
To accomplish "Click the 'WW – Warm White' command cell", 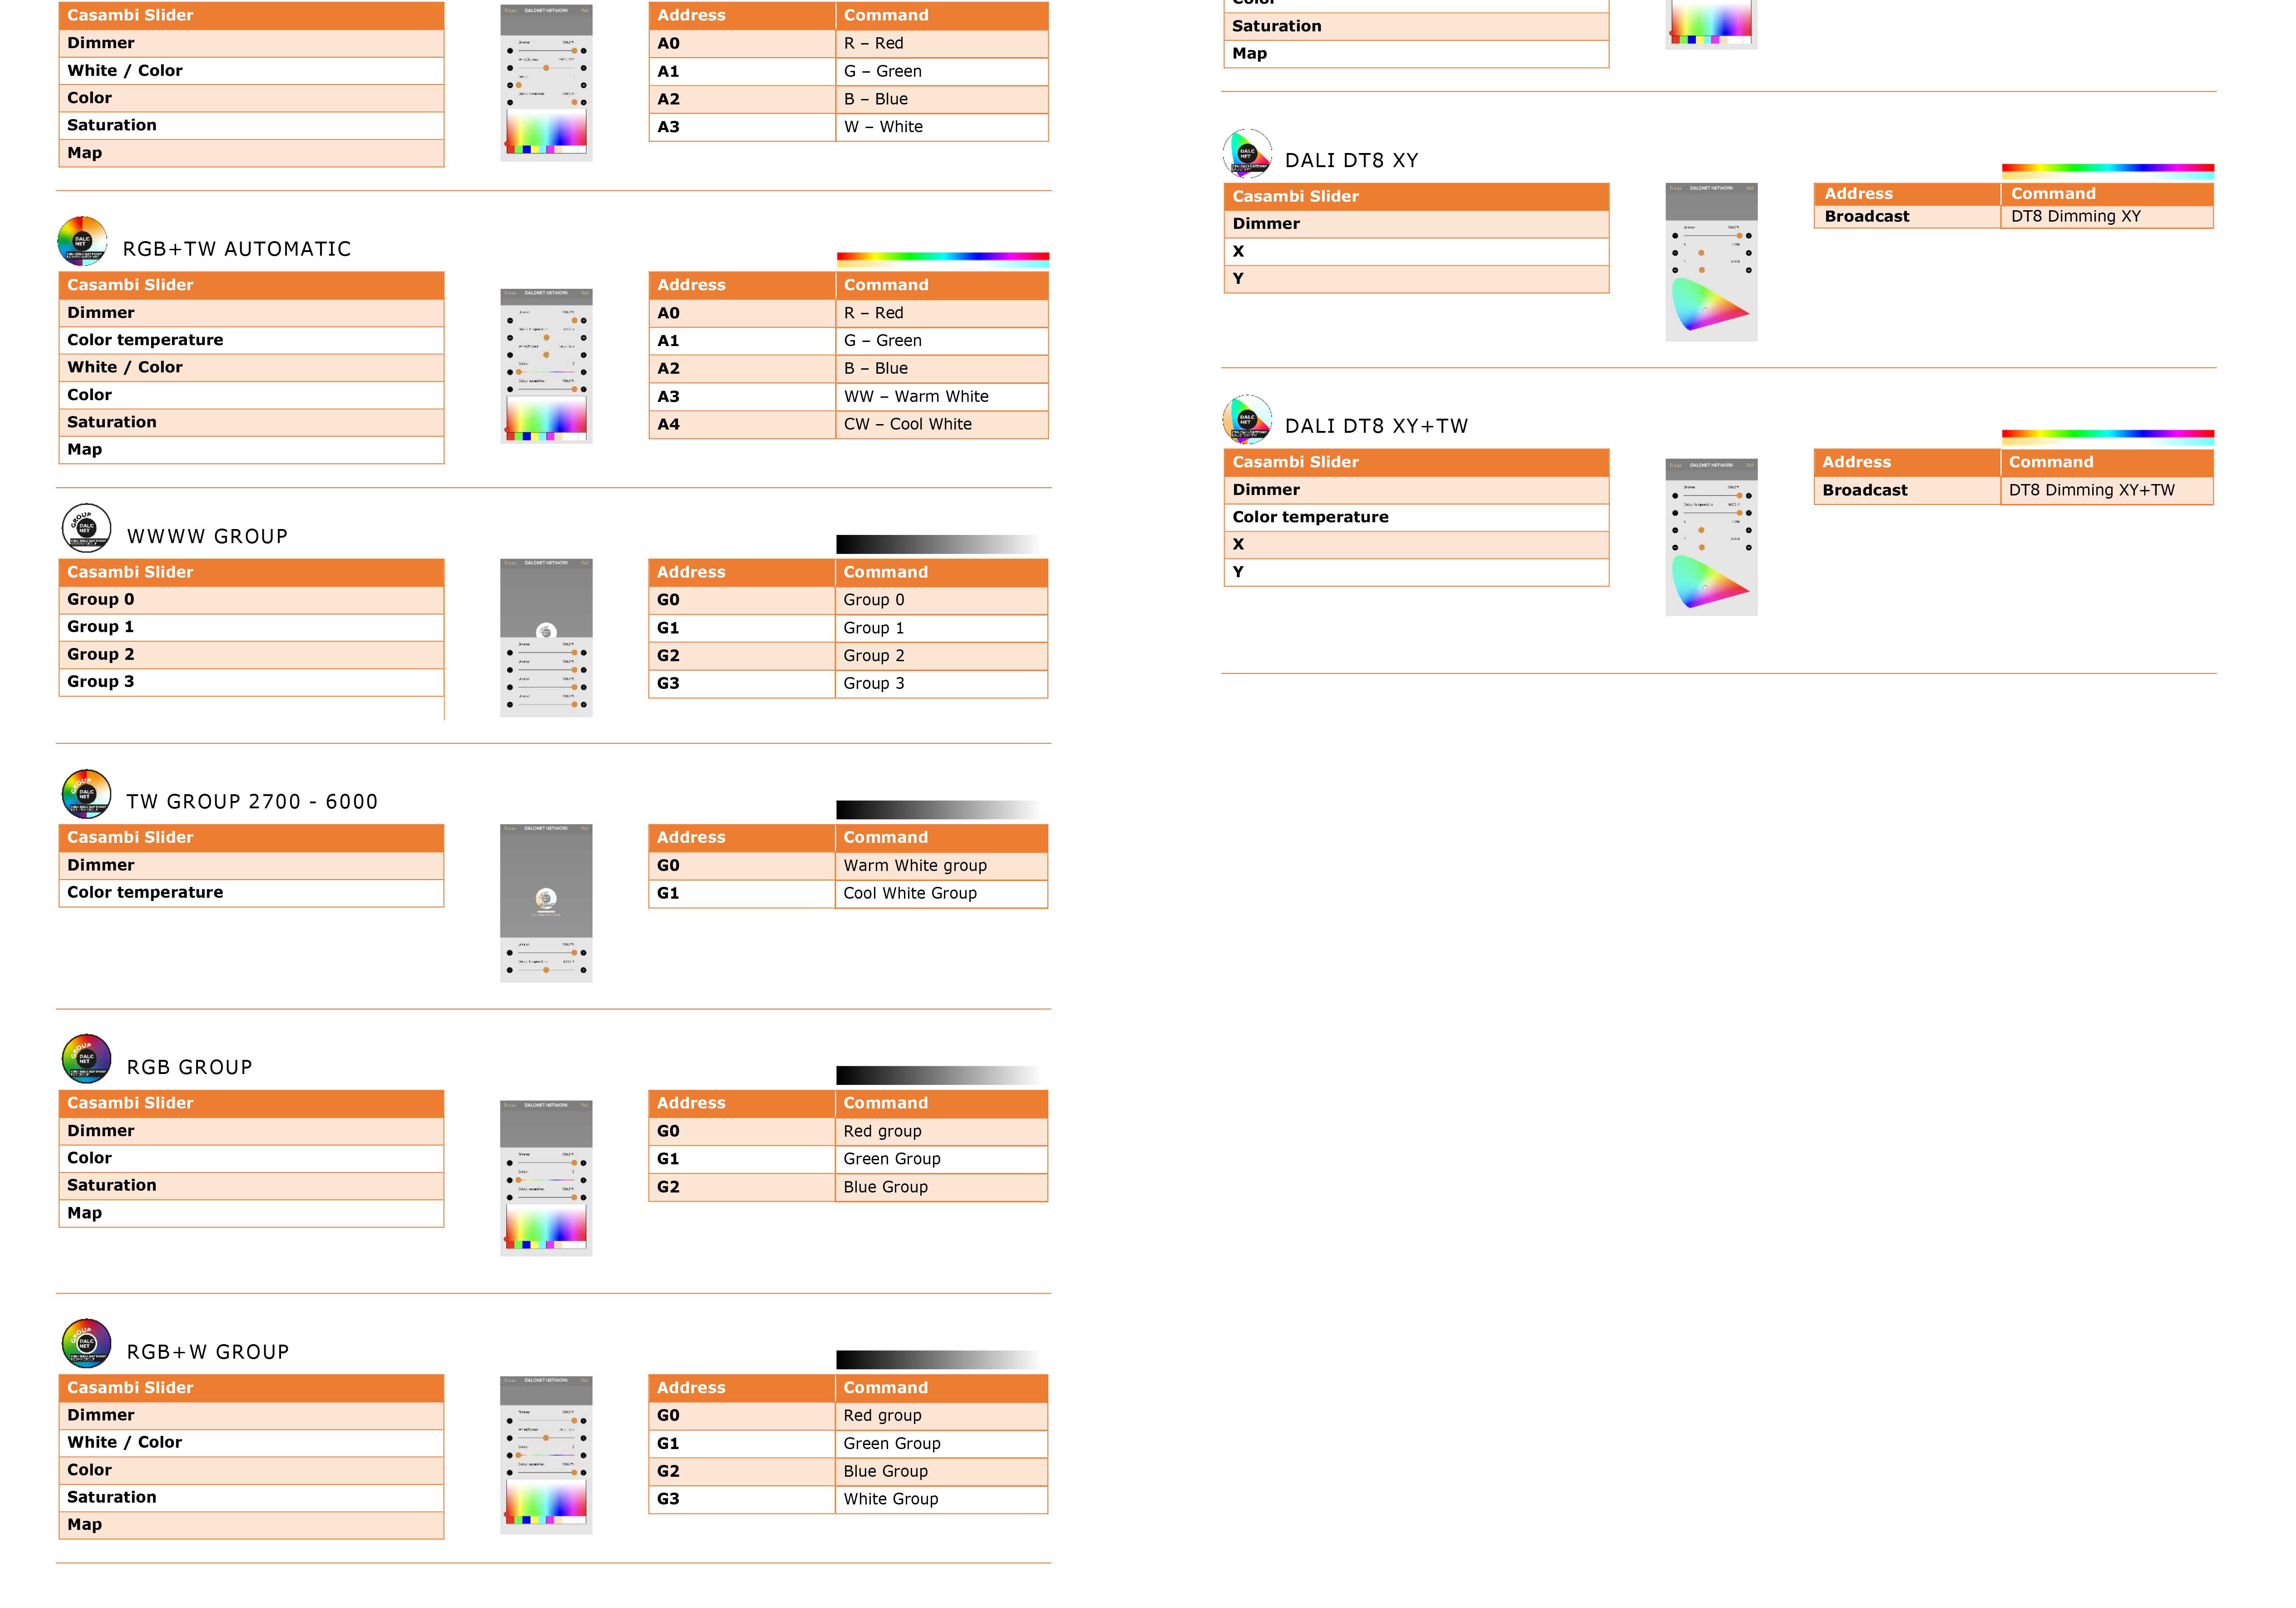I will pos(942,397).
